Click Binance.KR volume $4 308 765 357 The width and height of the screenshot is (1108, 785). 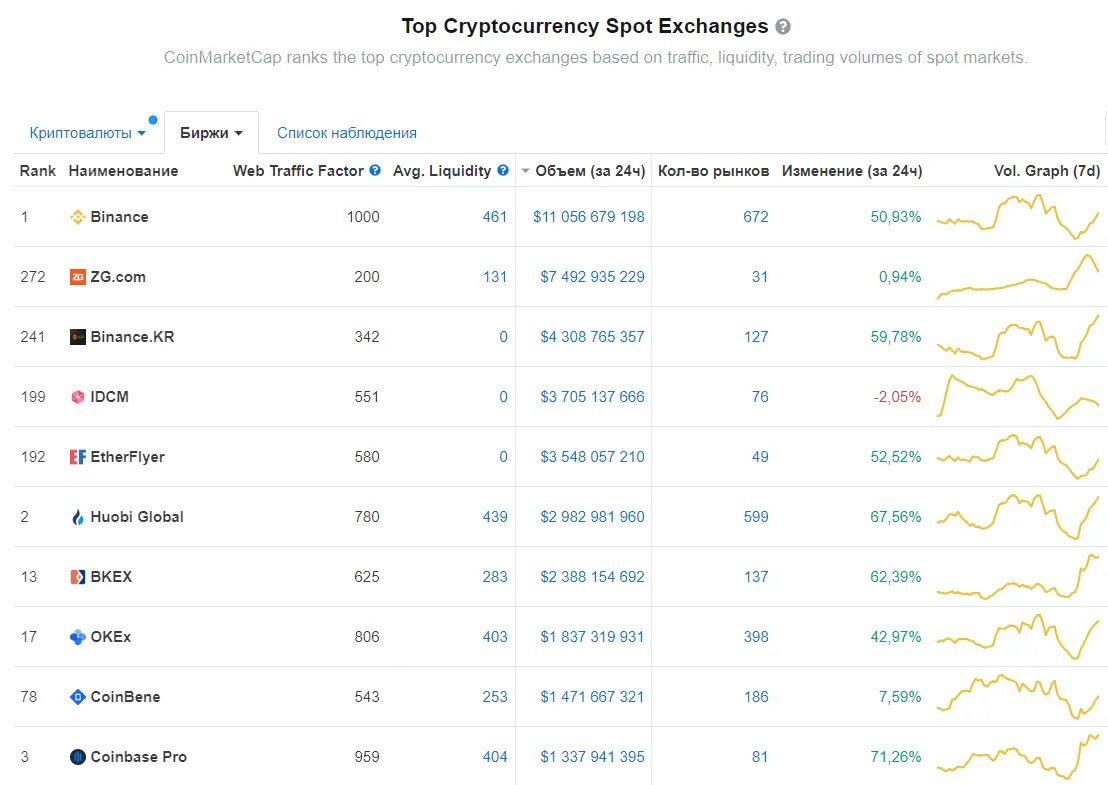tap(592, 337)
